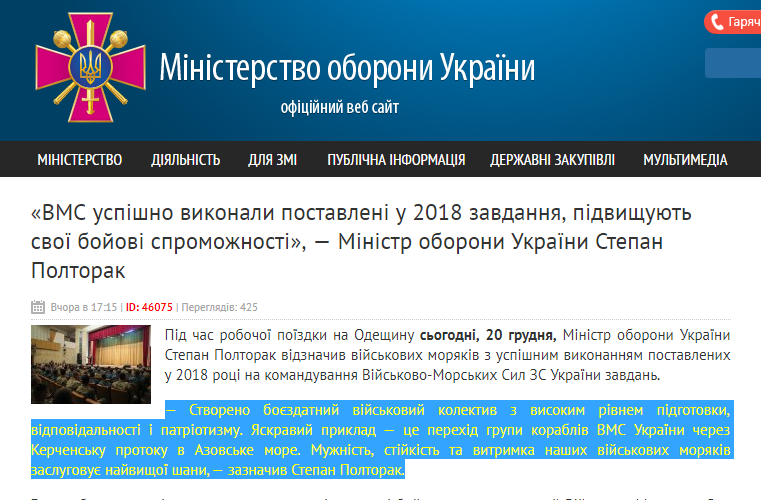Screen dimensions: 761x500
Task: Click the red hotline phone icon
Action: tap(716, 22)
